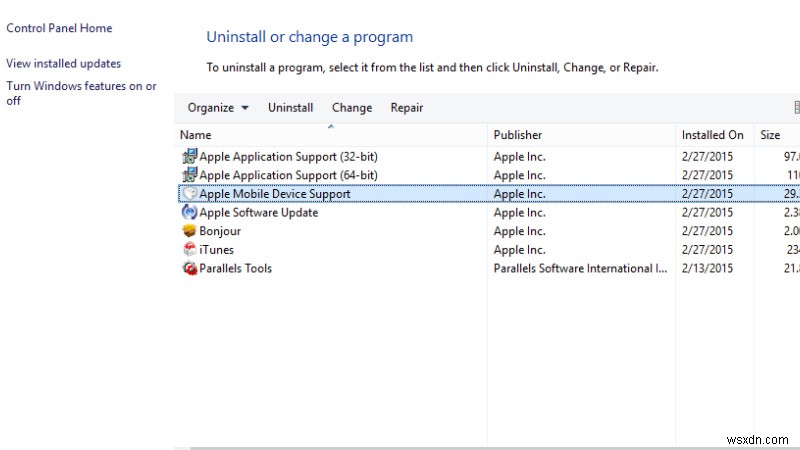Click the Apple Mobile Device Support icon

pyautogui.click(x=189, y=193)
